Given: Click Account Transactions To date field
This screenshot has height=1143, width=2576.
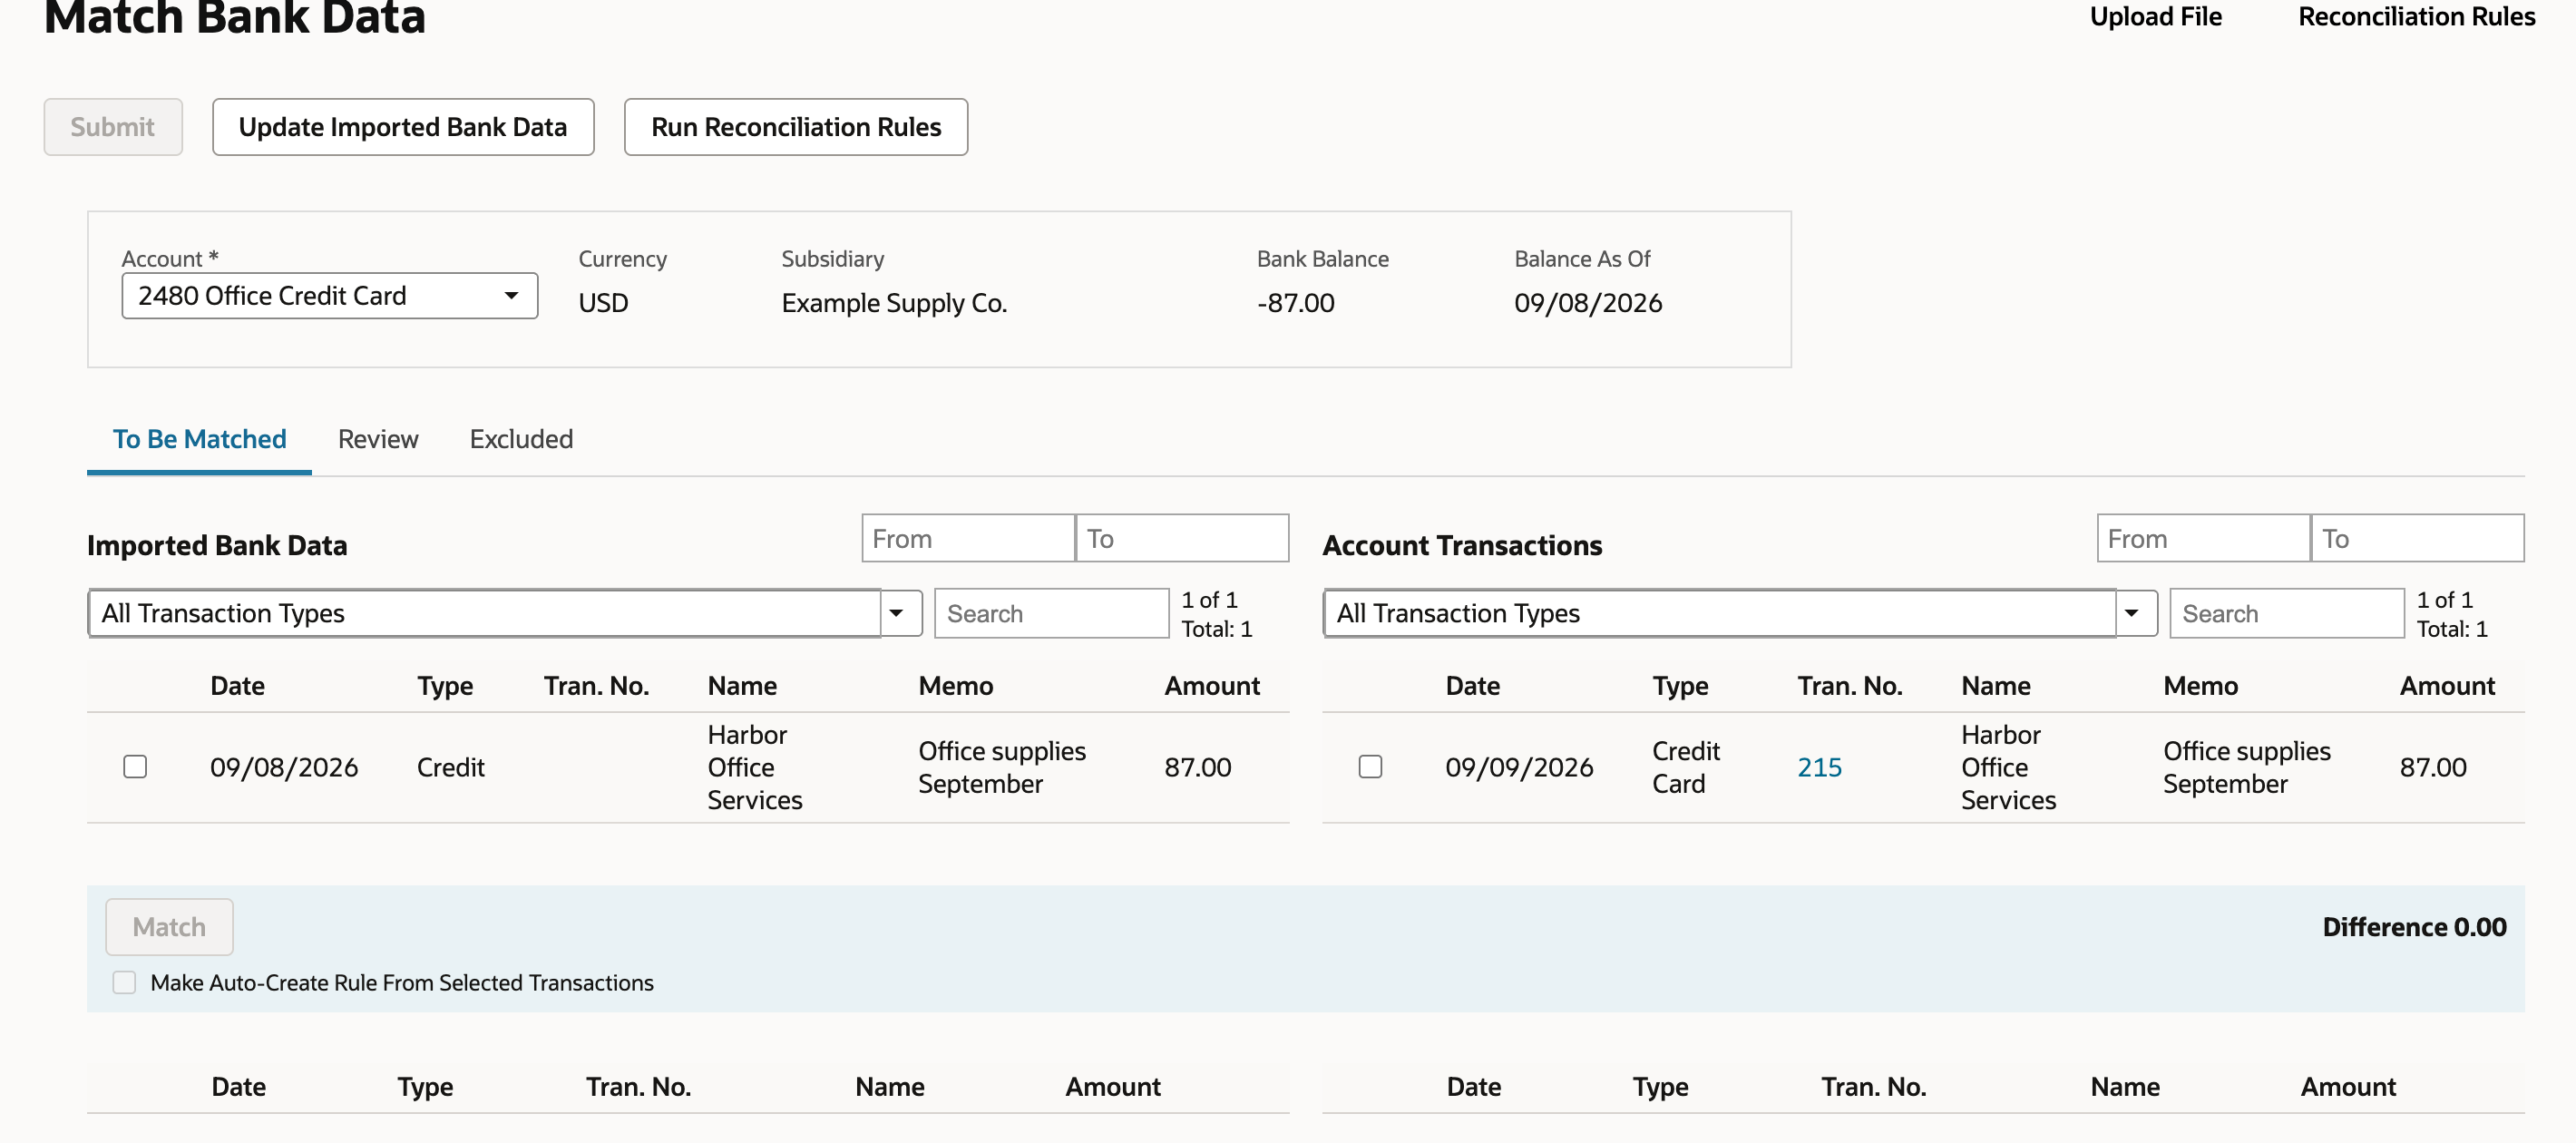Looking at the screenshot, I should [2417, 538].
